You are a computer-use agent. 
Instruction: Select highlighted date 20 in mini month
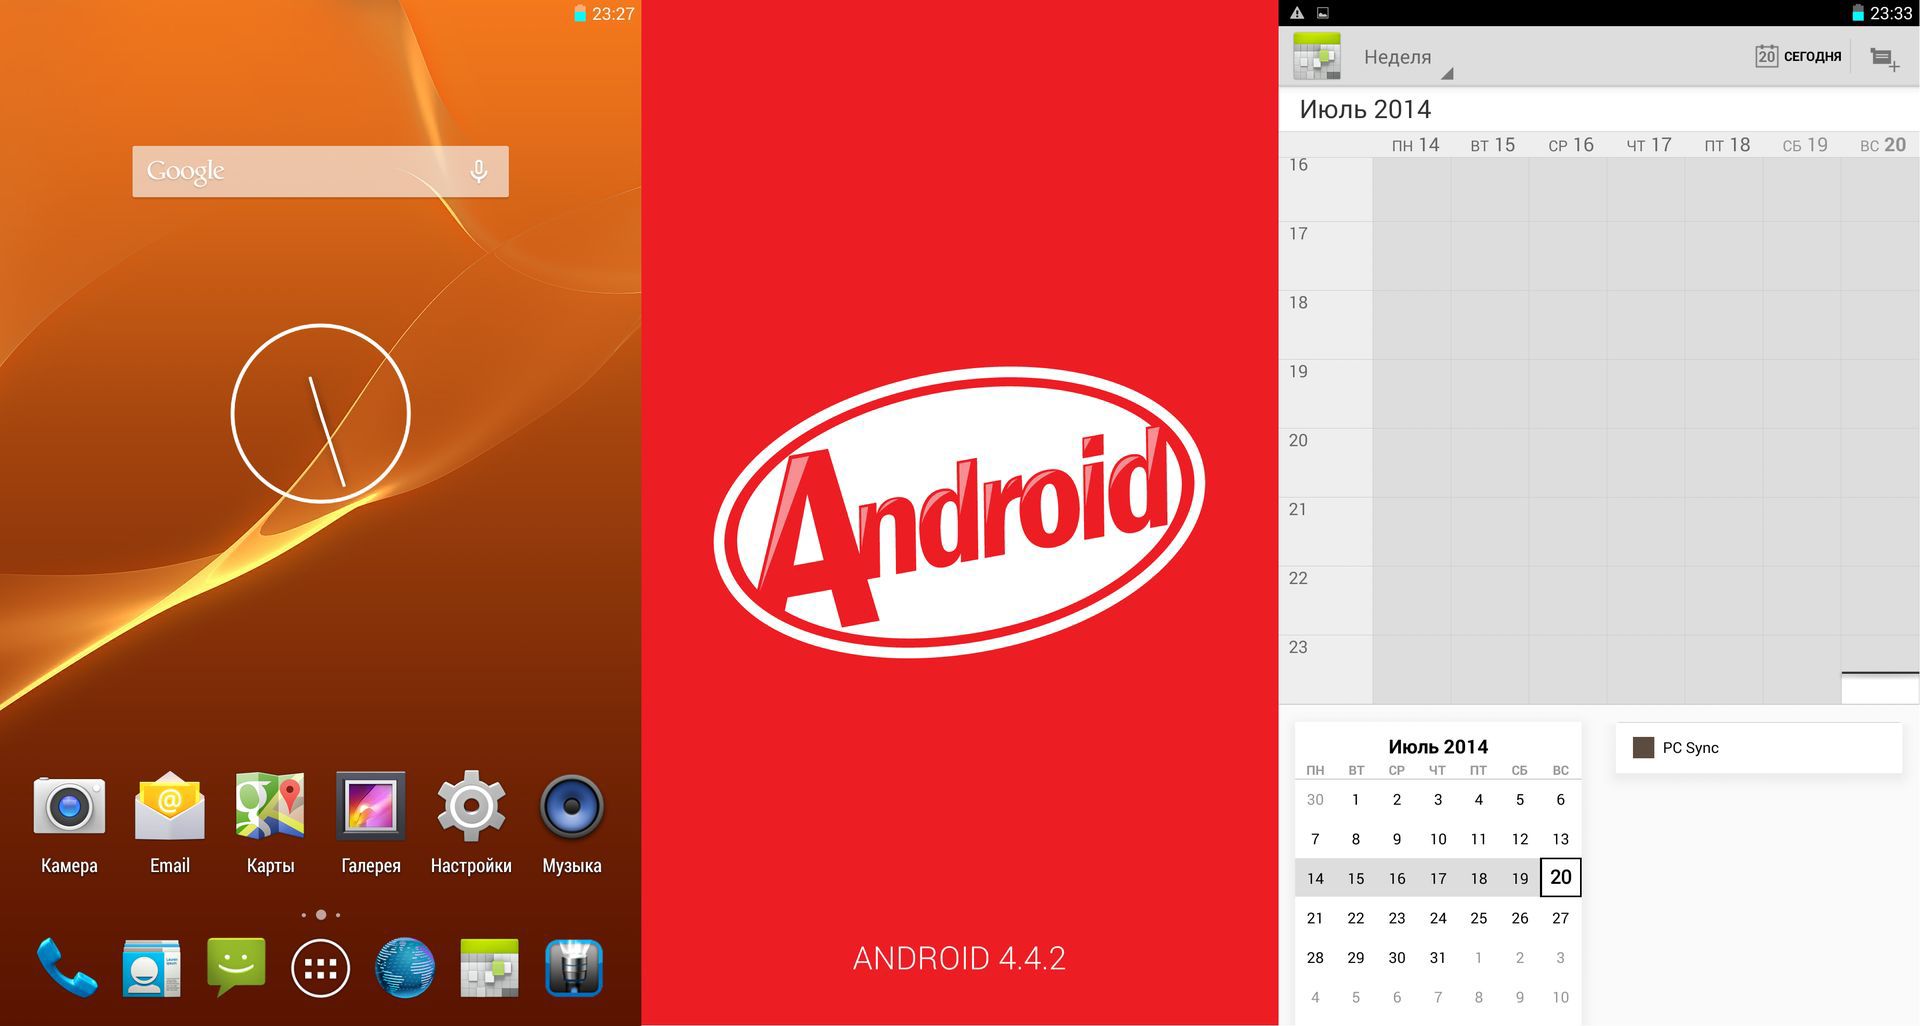coord(1560,877)
